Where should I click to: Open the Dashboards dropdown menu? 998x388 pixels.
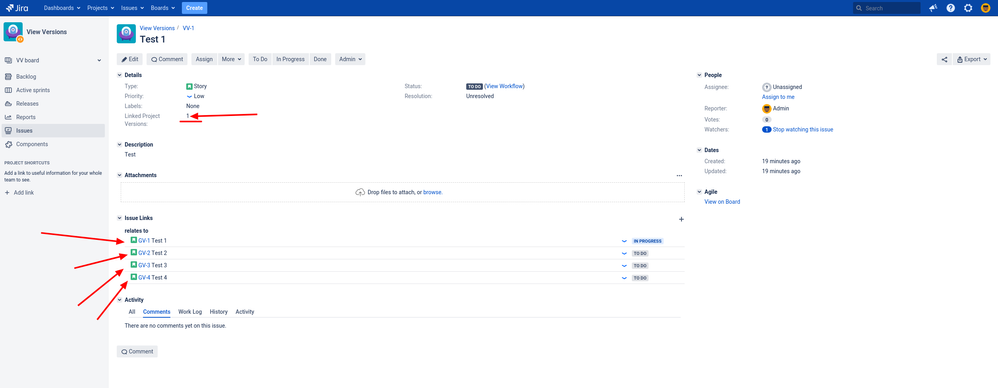(62, 8)
